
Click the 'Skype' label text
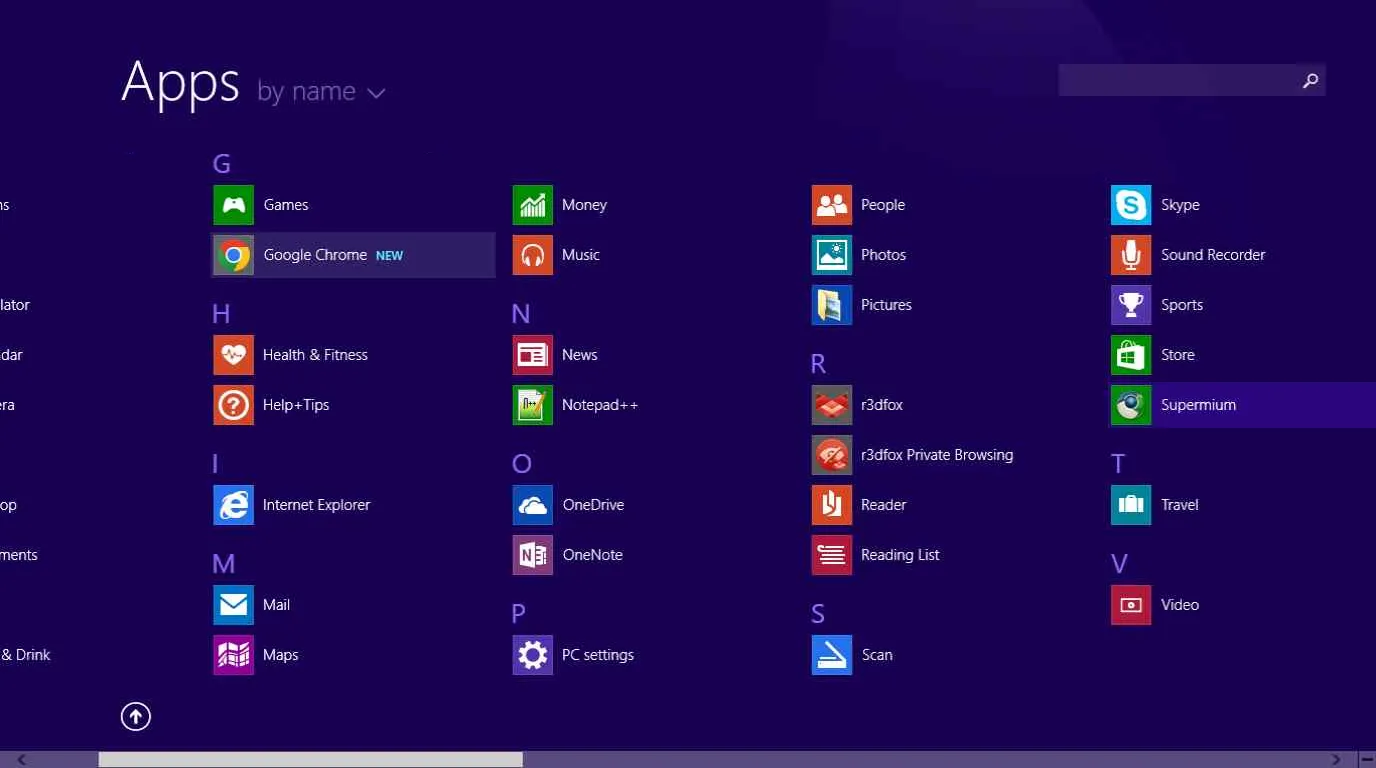(x=1180, y=205)
